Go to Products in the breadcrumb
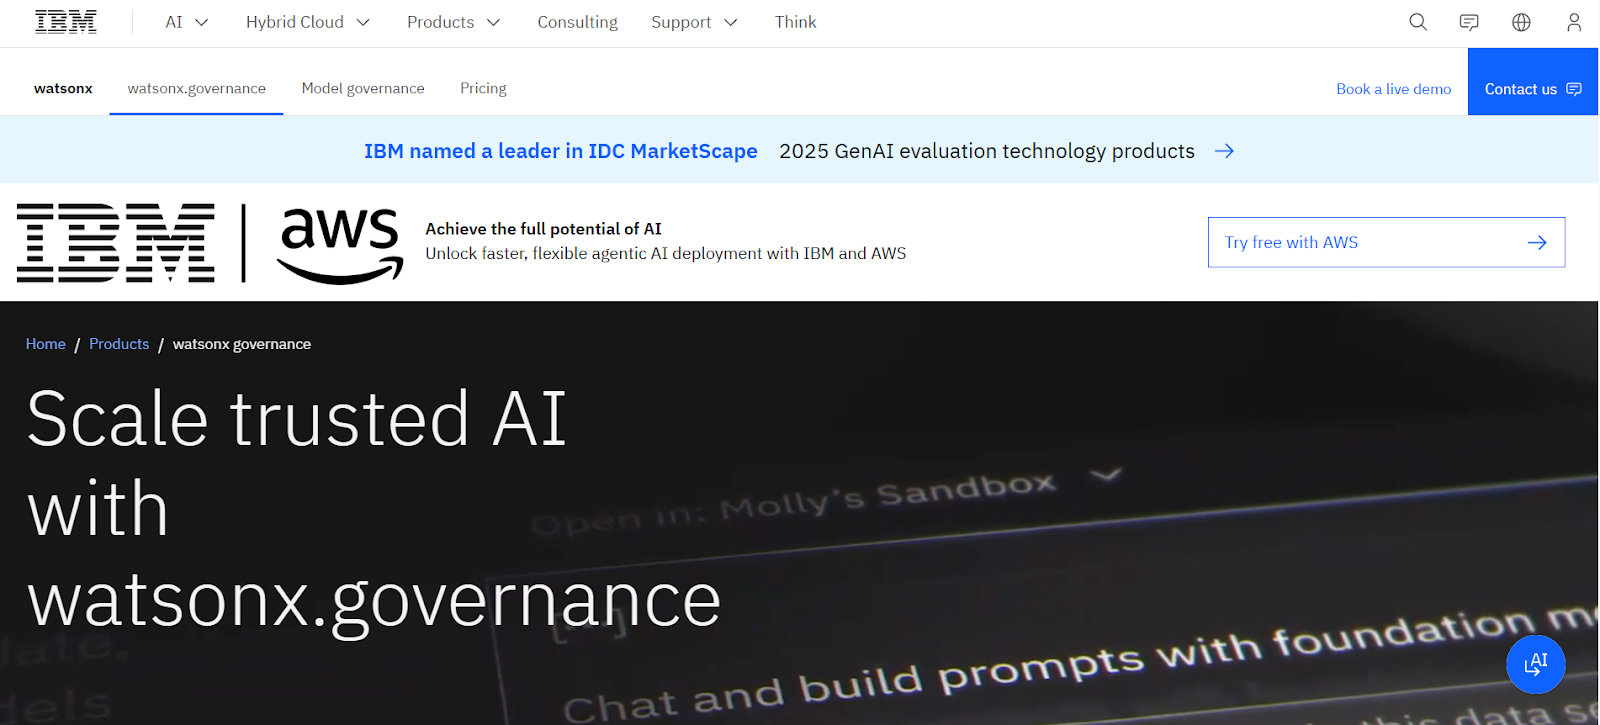Viewport: 1600px width, 725px height. click(x=119, y=344)
